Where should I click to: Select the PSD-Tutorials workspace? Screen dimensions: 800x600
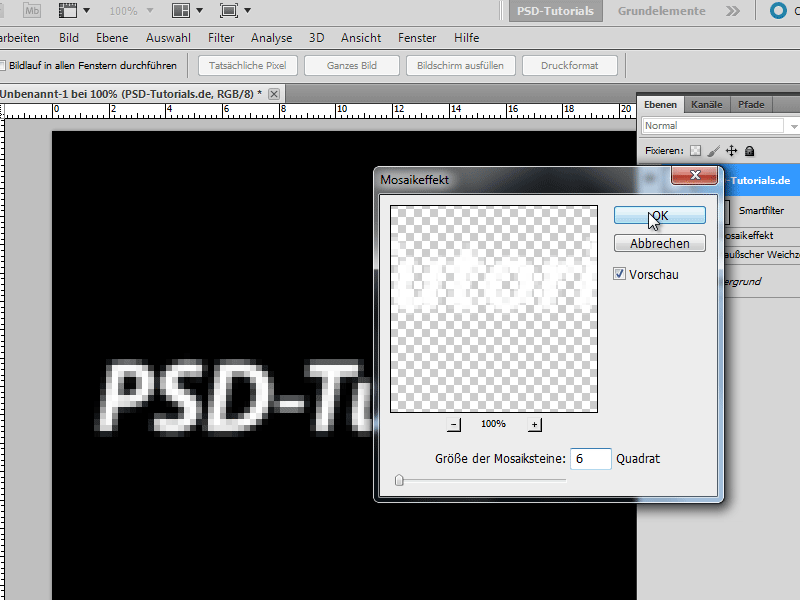coord(556,11)
